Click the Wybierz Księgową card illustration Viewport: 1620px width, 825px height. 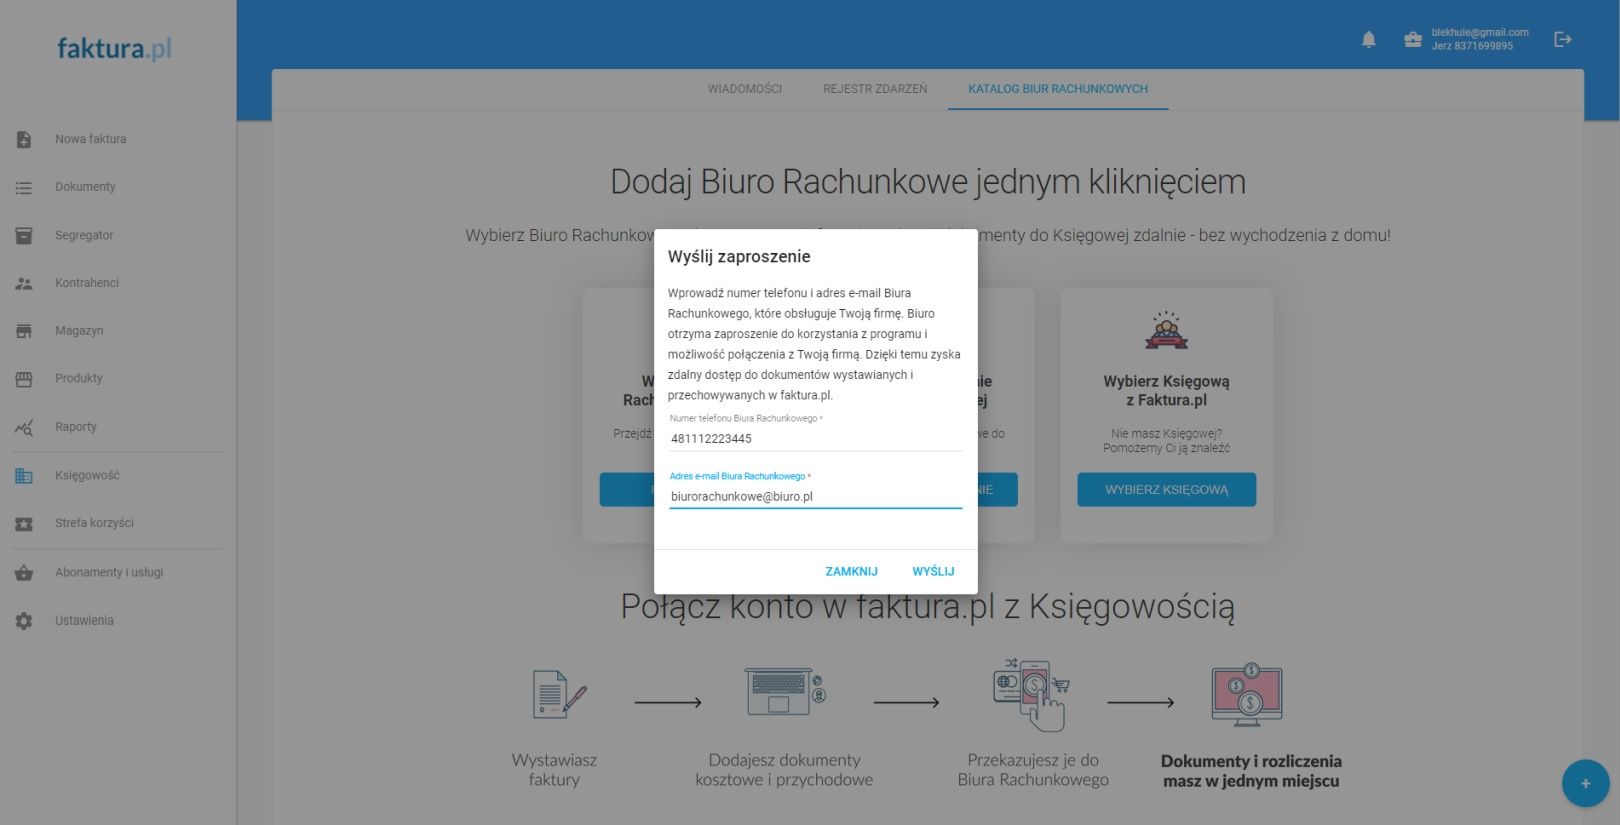point(1166,331)
